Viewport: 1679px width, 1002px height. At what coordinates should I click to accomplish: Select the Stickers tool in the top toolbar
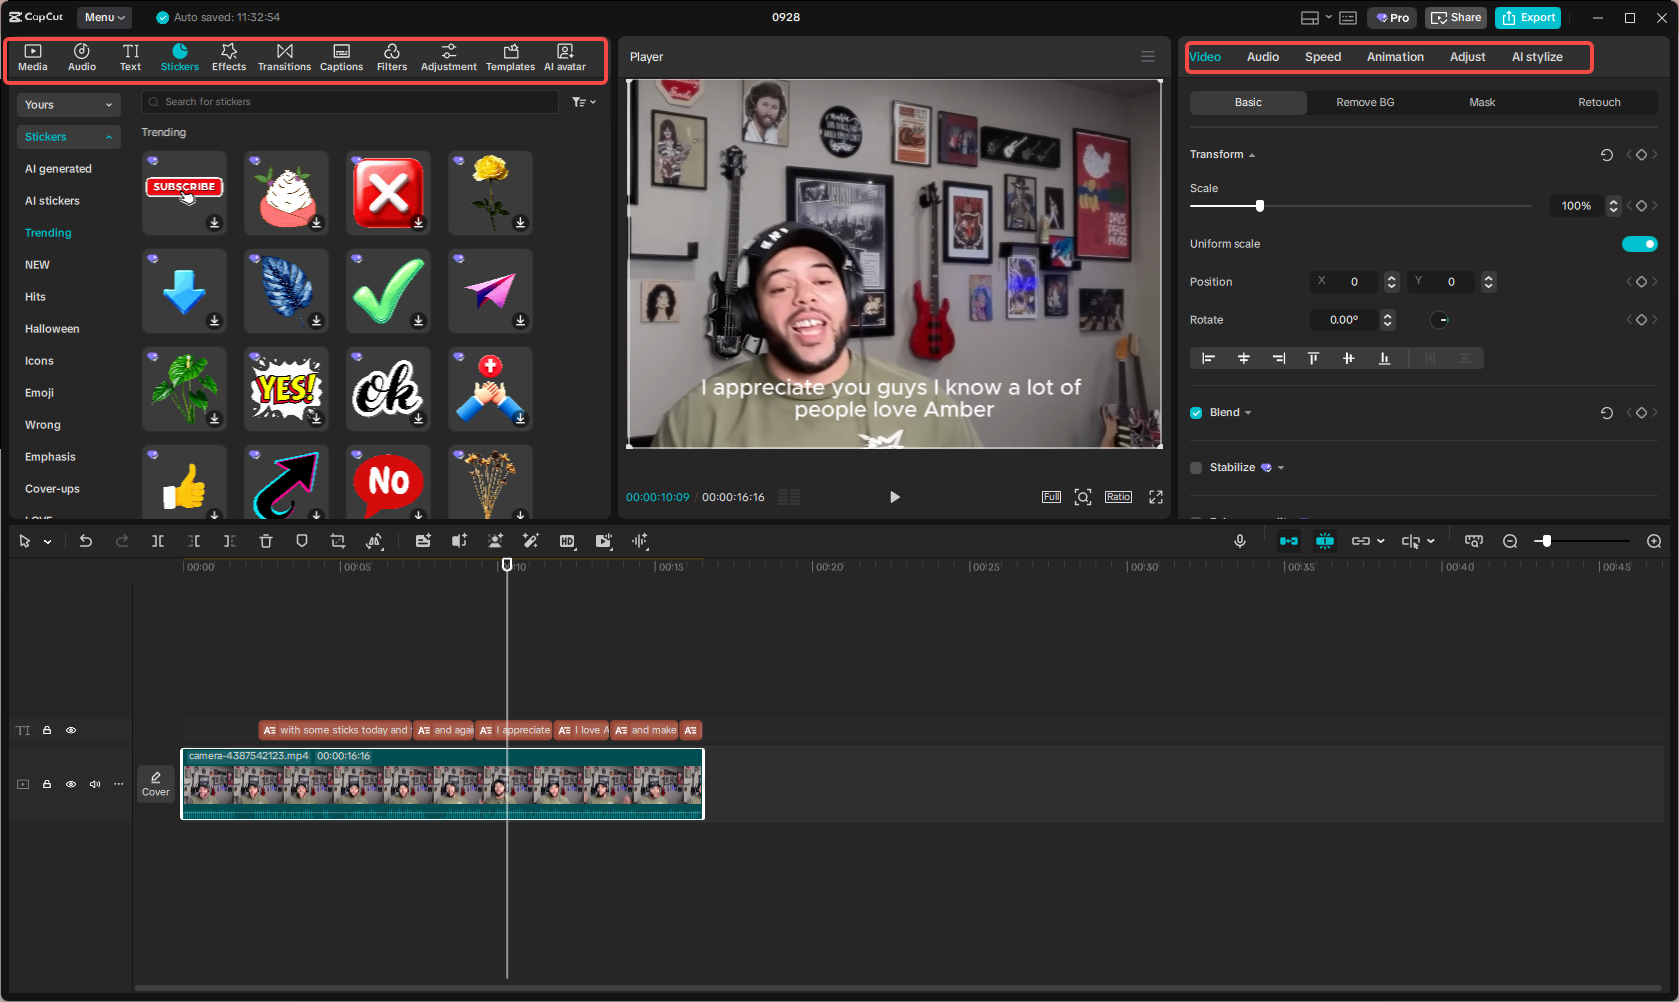pyautogui.click(x=180, y=56)
